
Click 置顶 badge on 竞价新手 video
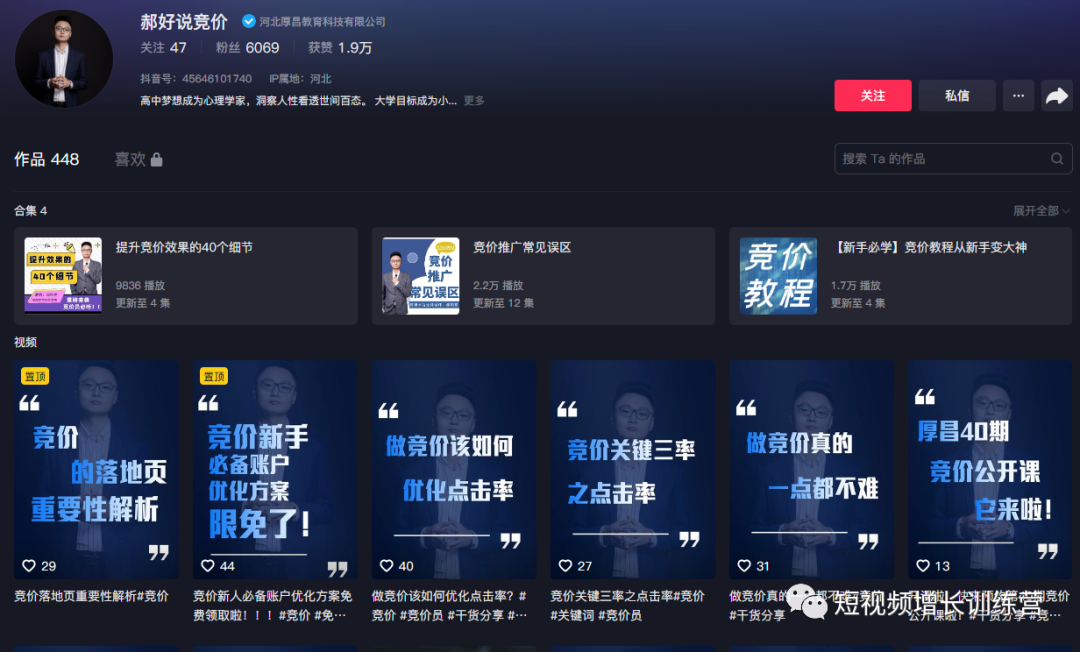point(214,377)
